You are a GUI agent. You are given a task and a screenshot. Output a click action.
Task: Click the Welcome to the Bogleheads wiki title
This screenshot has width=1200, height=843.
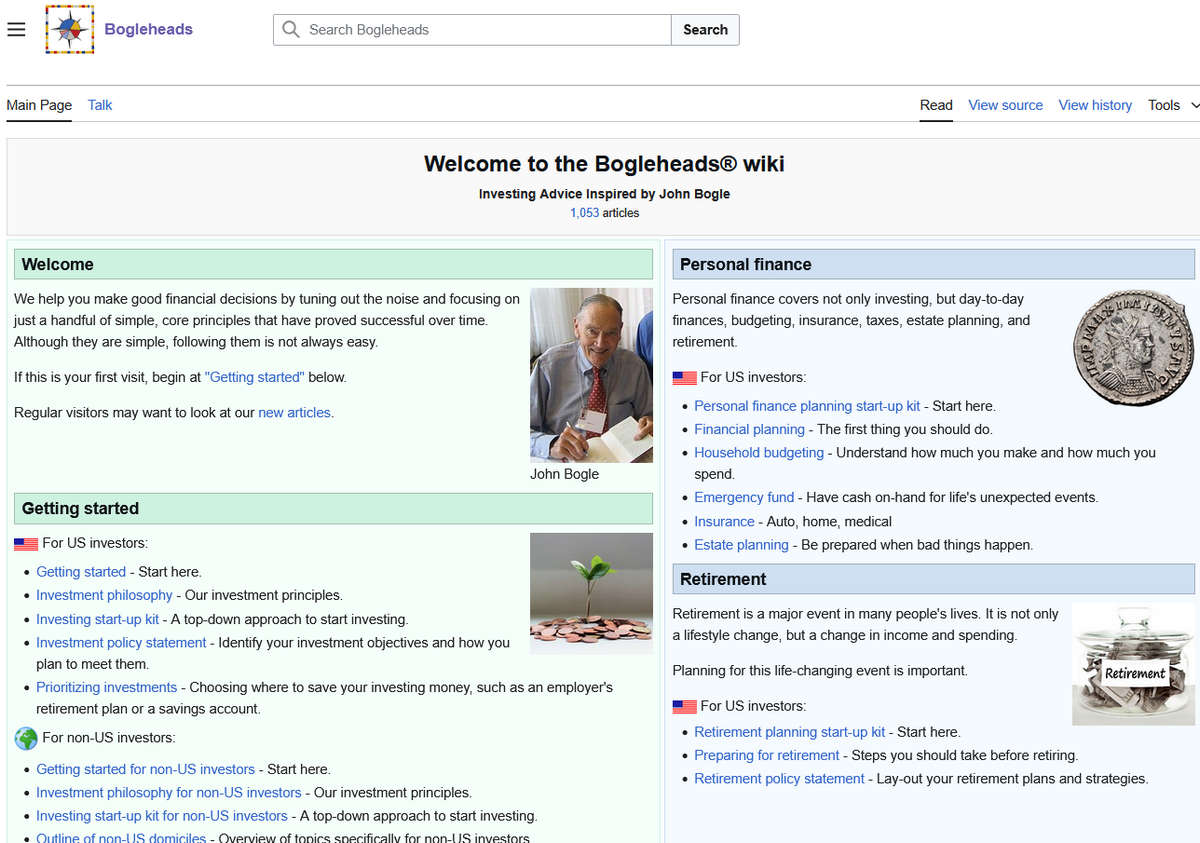click(604, 164)
